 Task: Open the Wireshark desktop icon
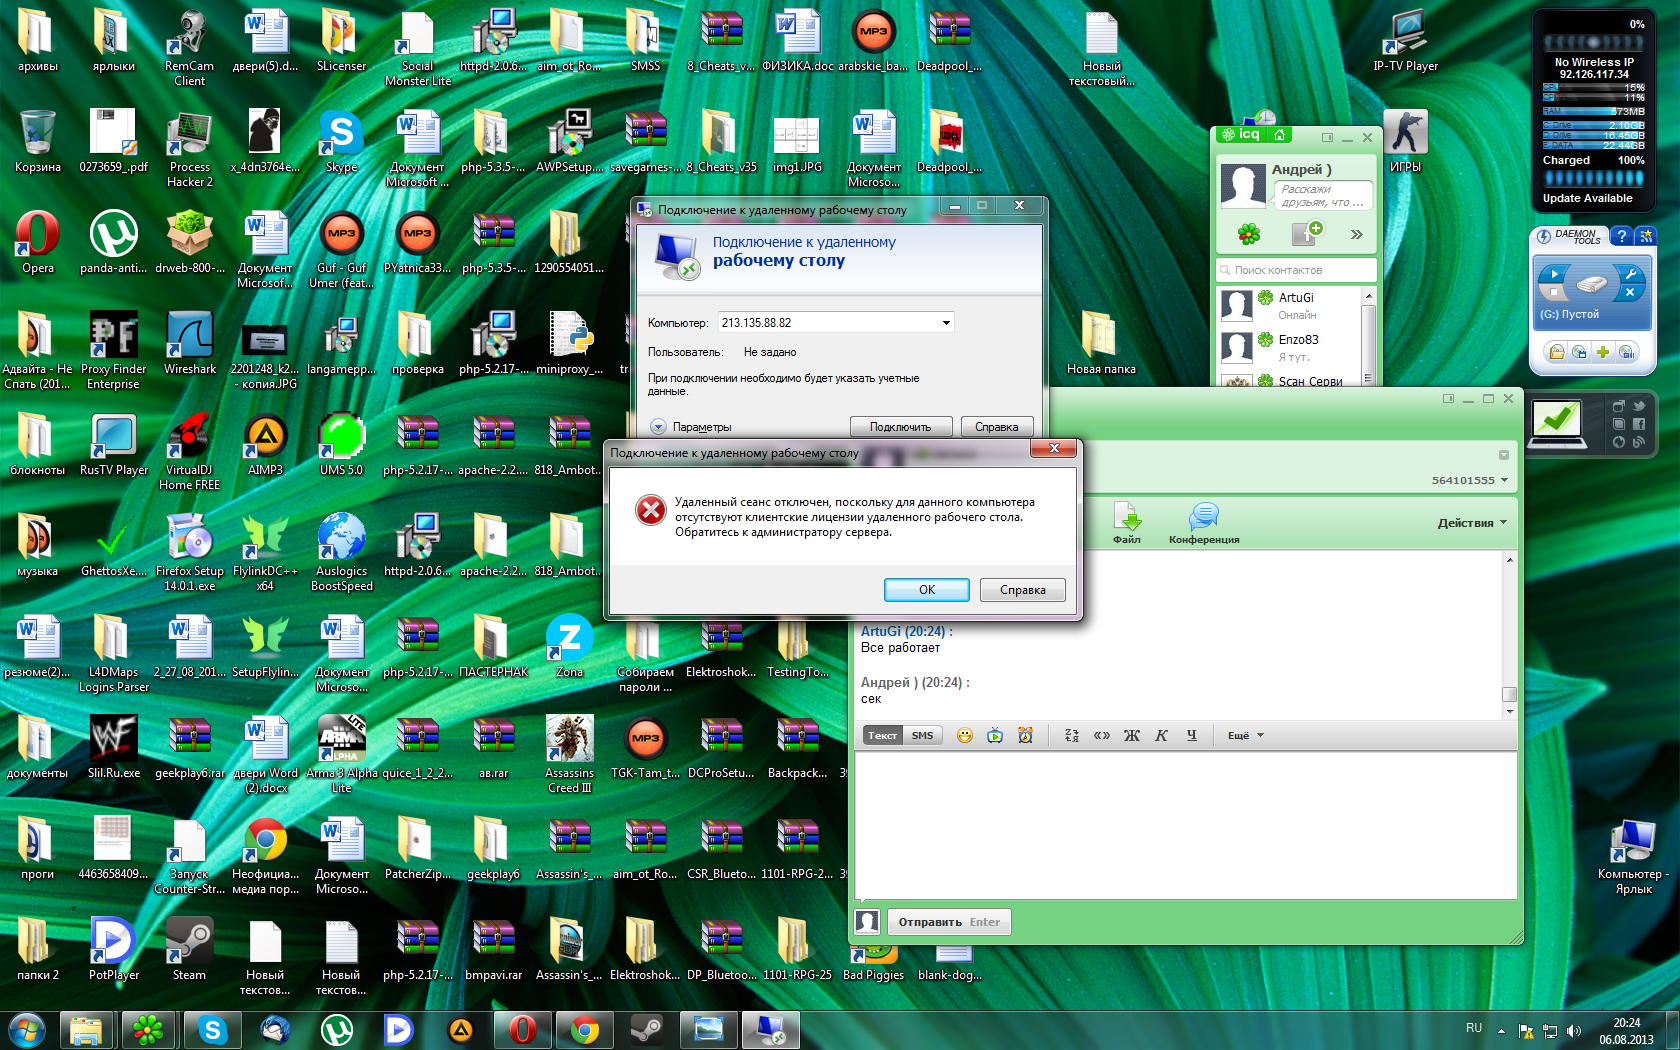point(189,344)
